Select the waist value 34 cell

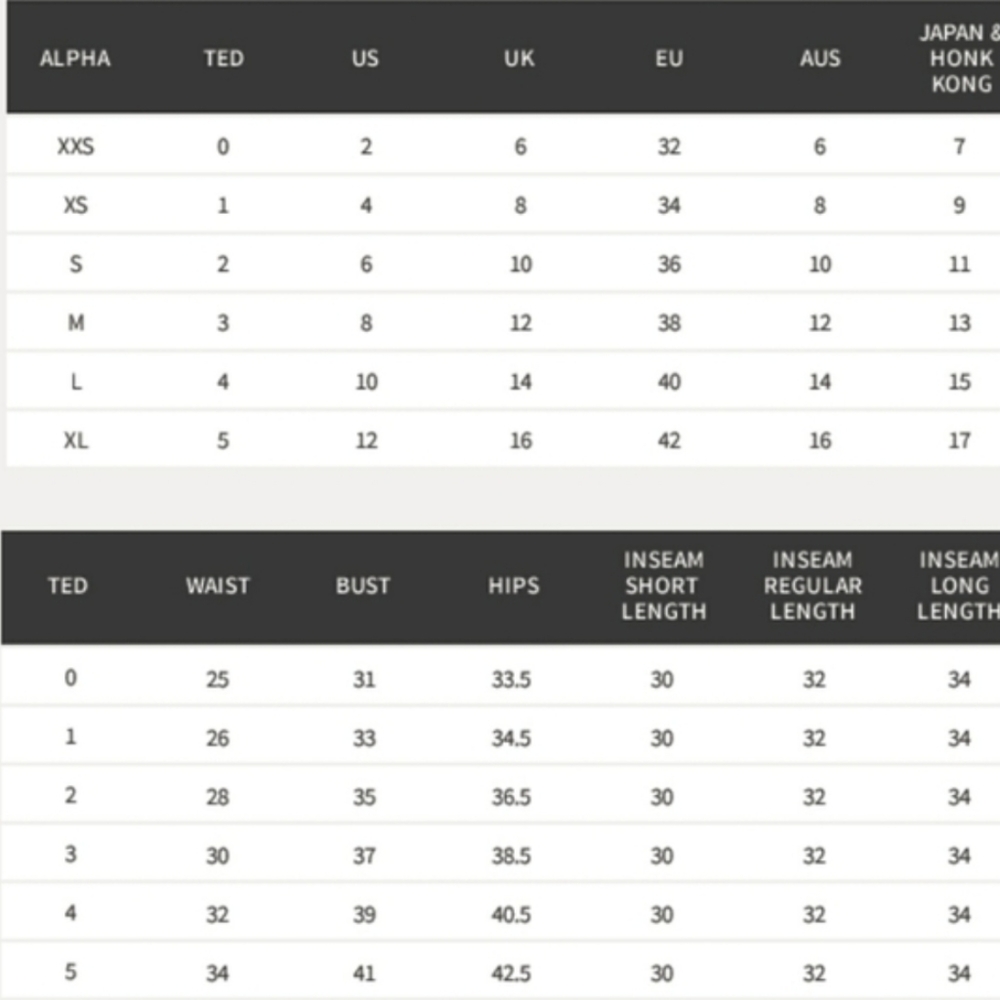click(x=217, y=974)
